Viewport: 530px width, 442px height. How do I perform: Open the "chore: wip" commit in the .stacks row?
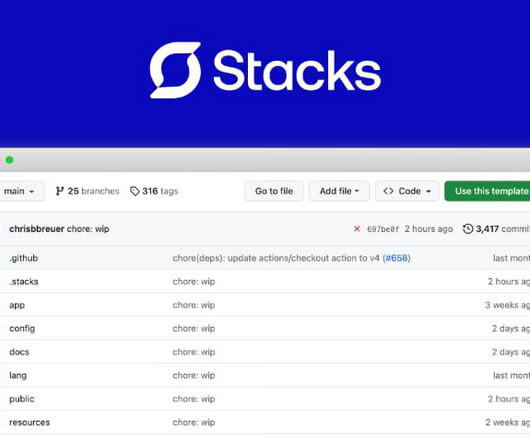click(194, 281)
